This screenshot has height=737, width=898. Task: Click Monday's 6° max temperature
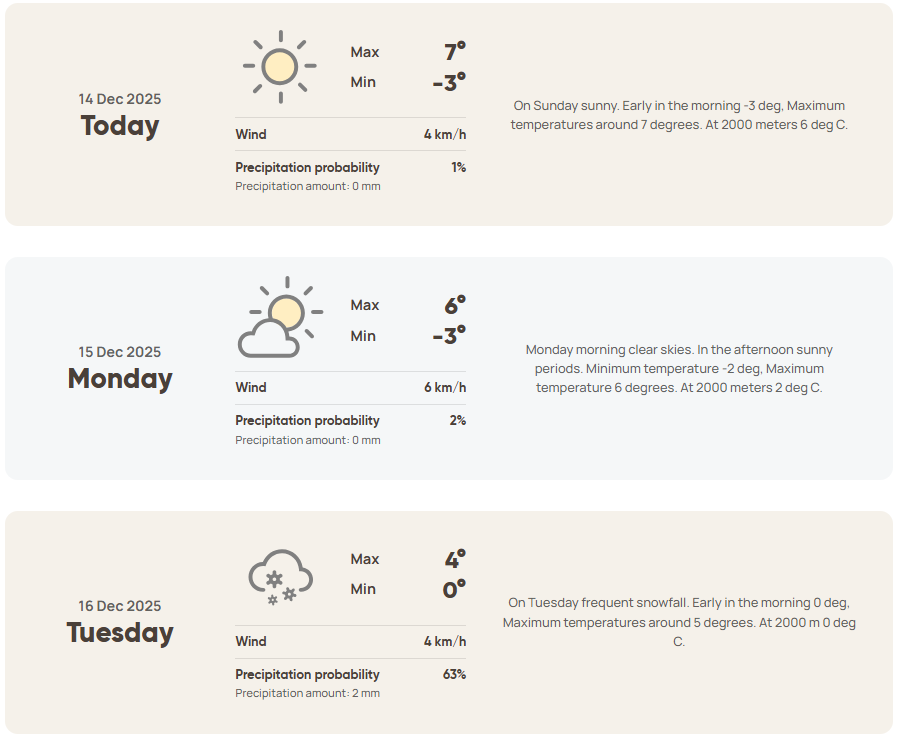pyautogui.click(x=455, y=305)
